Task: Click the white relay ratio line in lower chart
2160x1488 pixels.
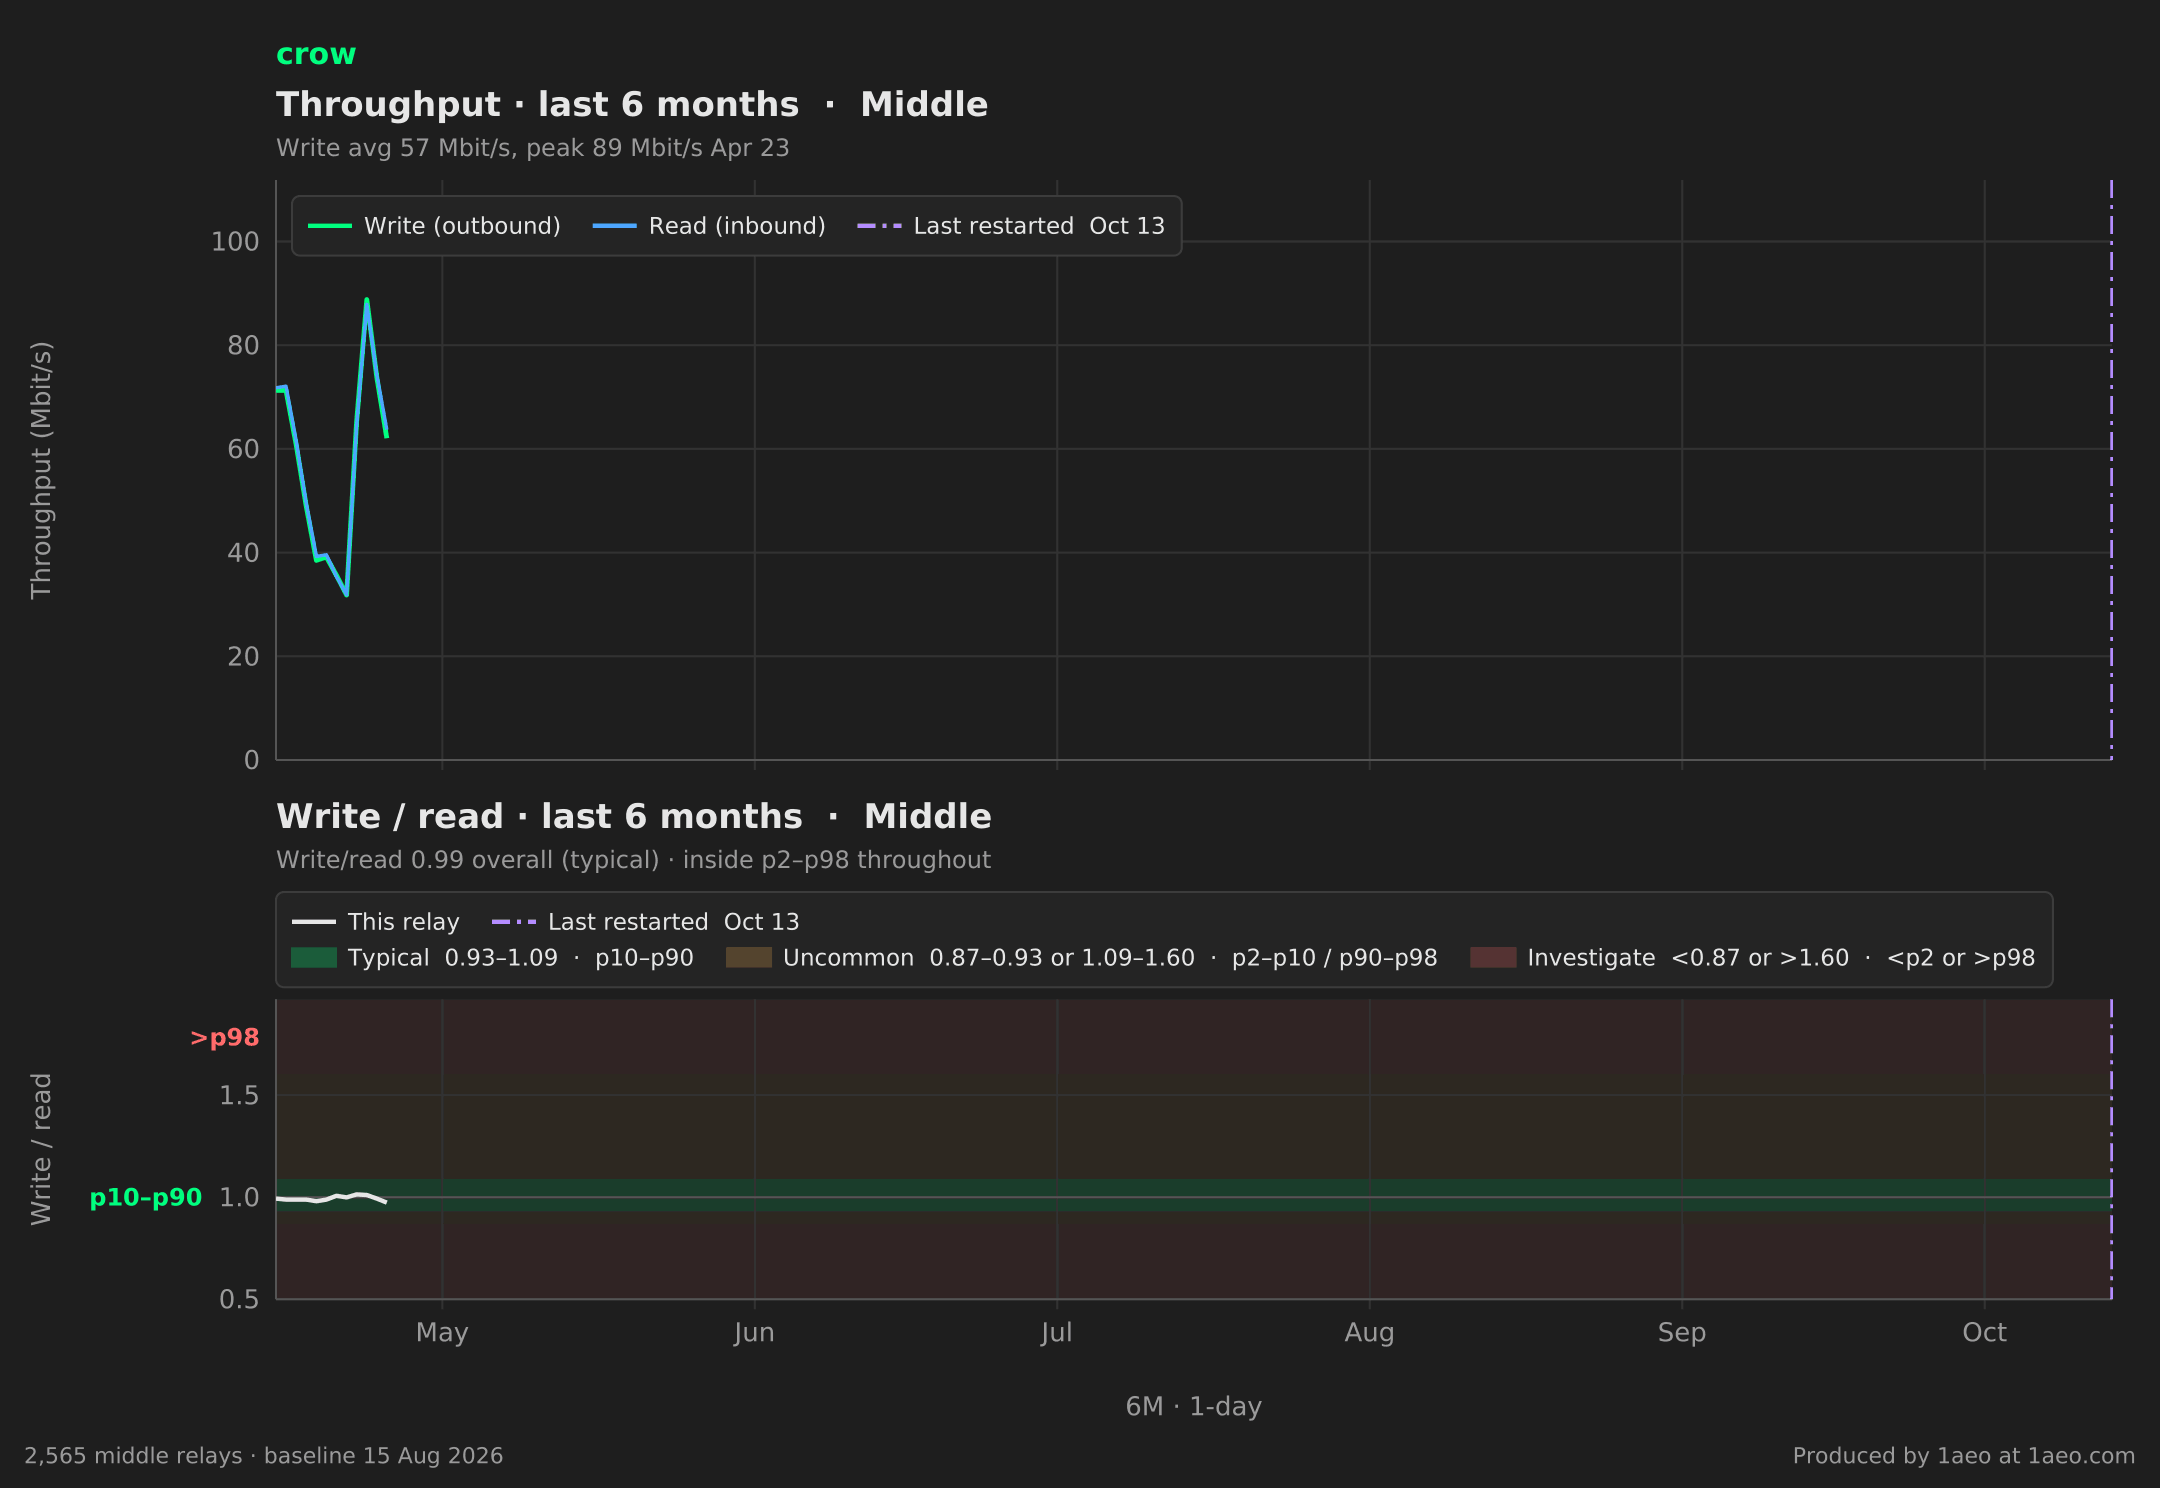Action: coord(331,1198)
